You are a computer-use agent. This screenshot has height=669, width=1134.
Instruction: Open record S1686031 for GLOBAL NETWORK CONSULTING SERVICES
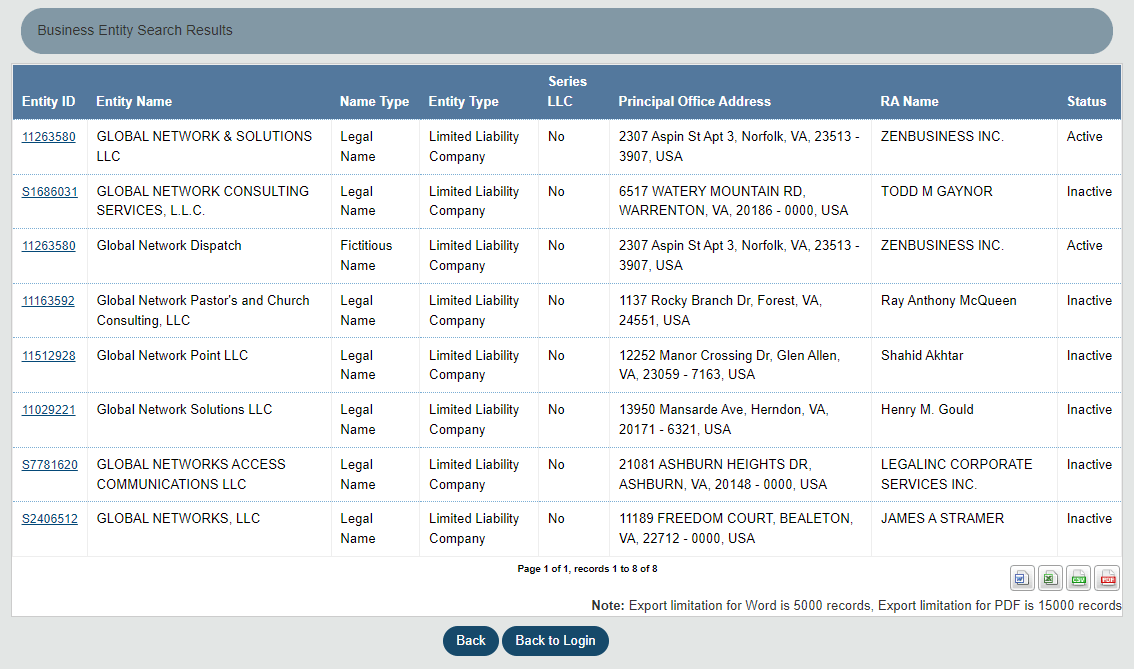pos(49,191)
